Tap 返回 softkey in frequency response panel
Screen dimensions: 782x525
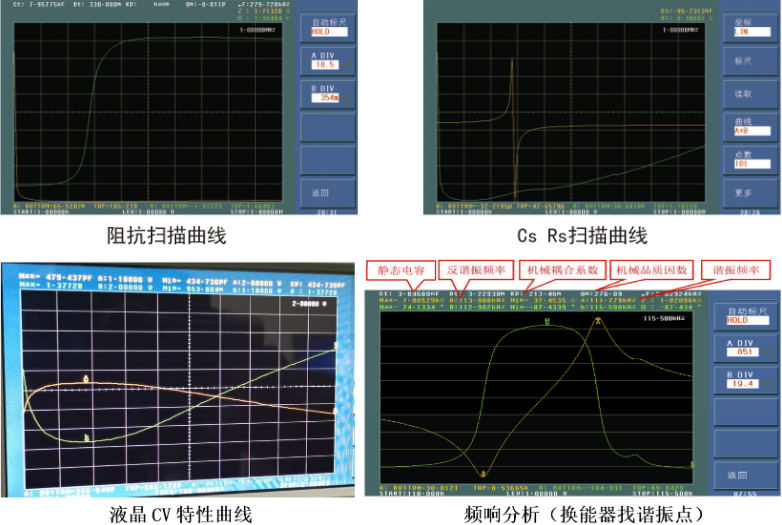746,475
